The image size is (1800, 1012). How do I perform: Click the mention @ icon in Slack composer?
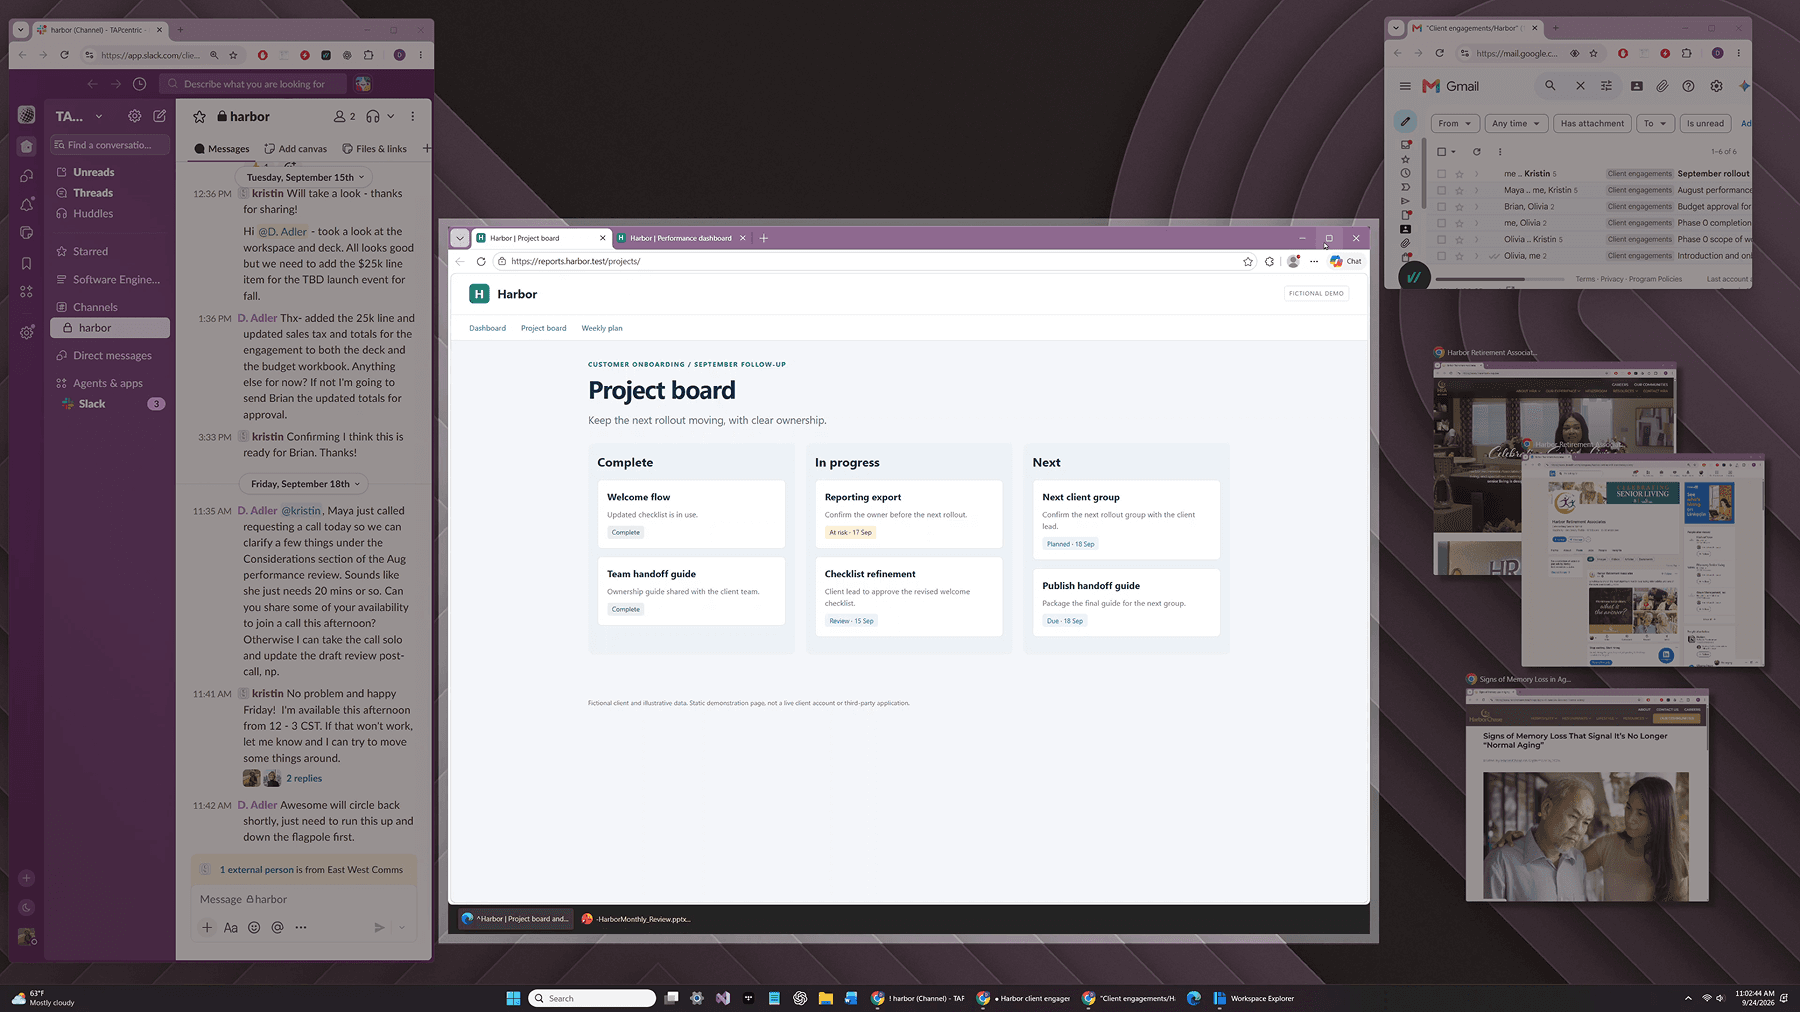[x=277, y=927]
